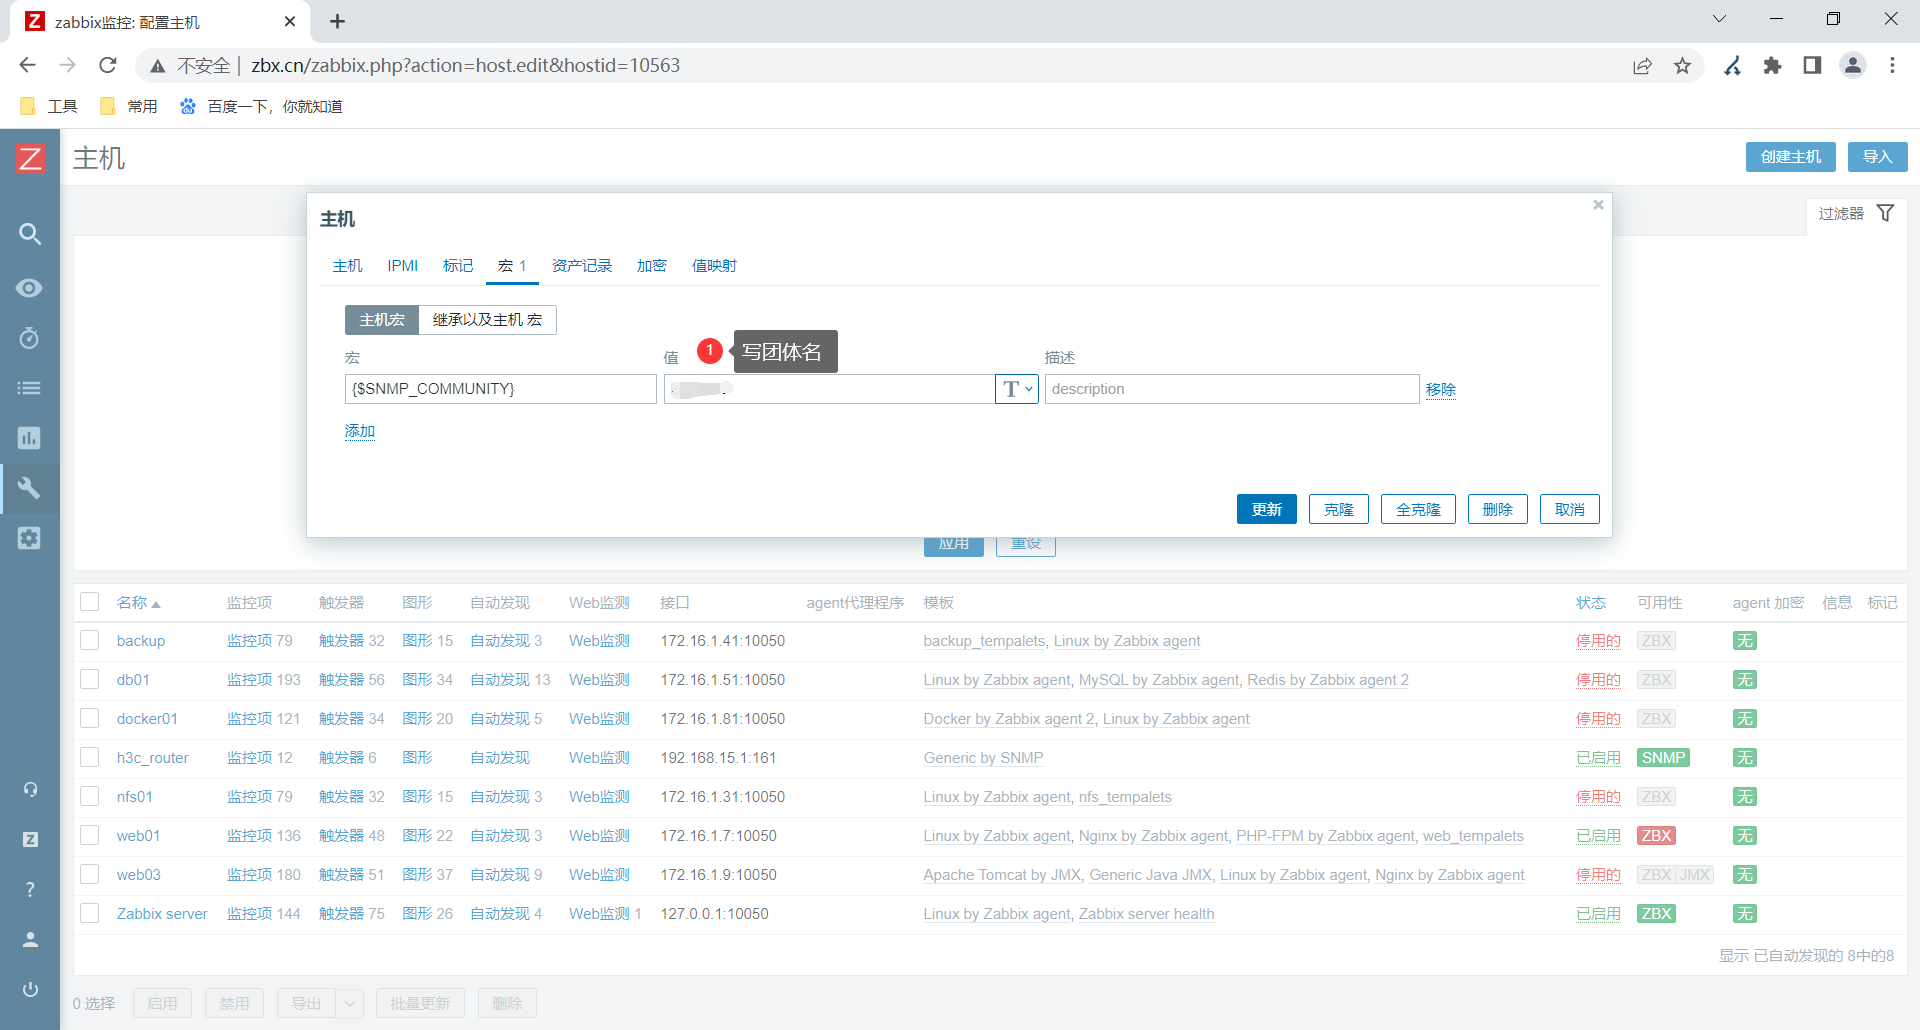Toggle the browser side panel icon
1920x1030 pixels.
tap(1812, 65)
